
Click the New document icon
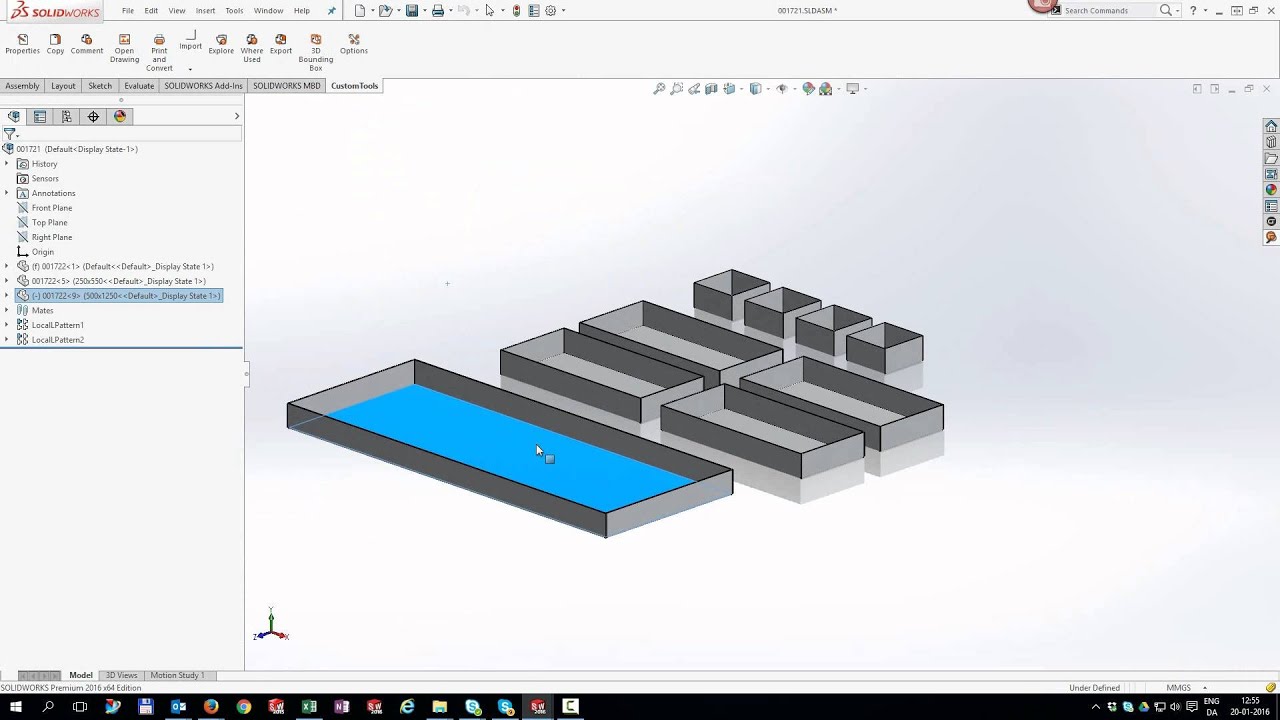pyautogui.click(x=360, y=10)
